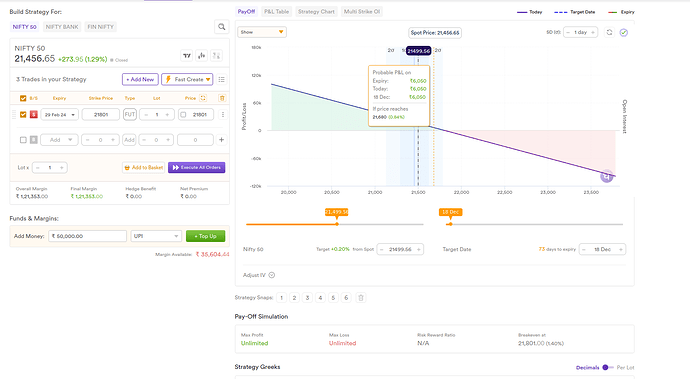Tick the checkbox inside the 21801 price field
This screenshot has width=690, height=379.
[x=183, y=114]
